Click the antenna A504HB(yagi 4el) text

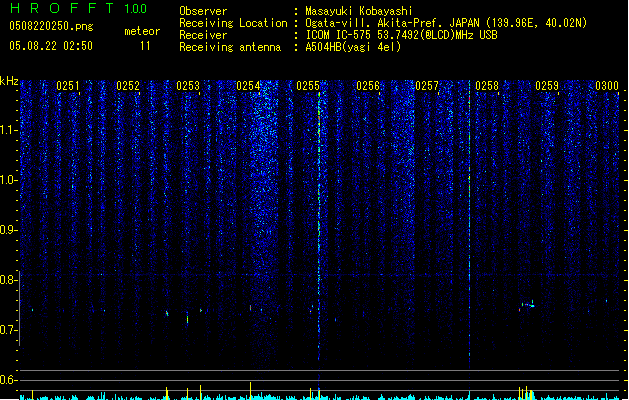[353, 47]
